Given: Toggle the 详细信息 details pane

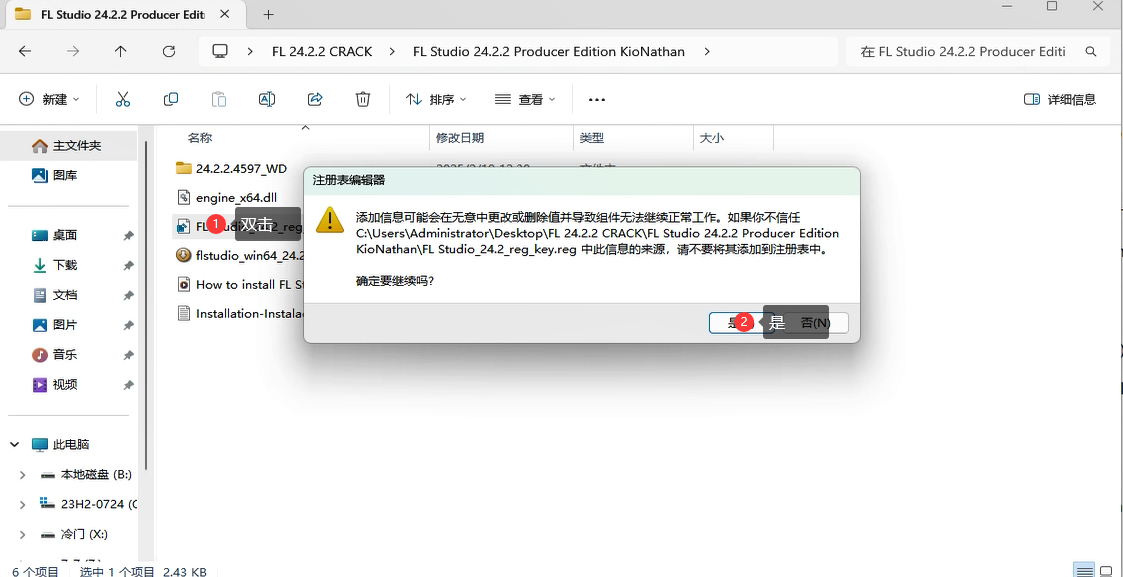Looking at the screenshot, I should point(1060,100).
